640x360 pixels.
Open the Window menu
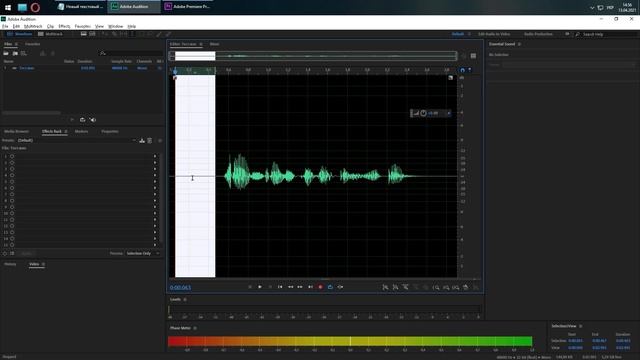(116, 26)
